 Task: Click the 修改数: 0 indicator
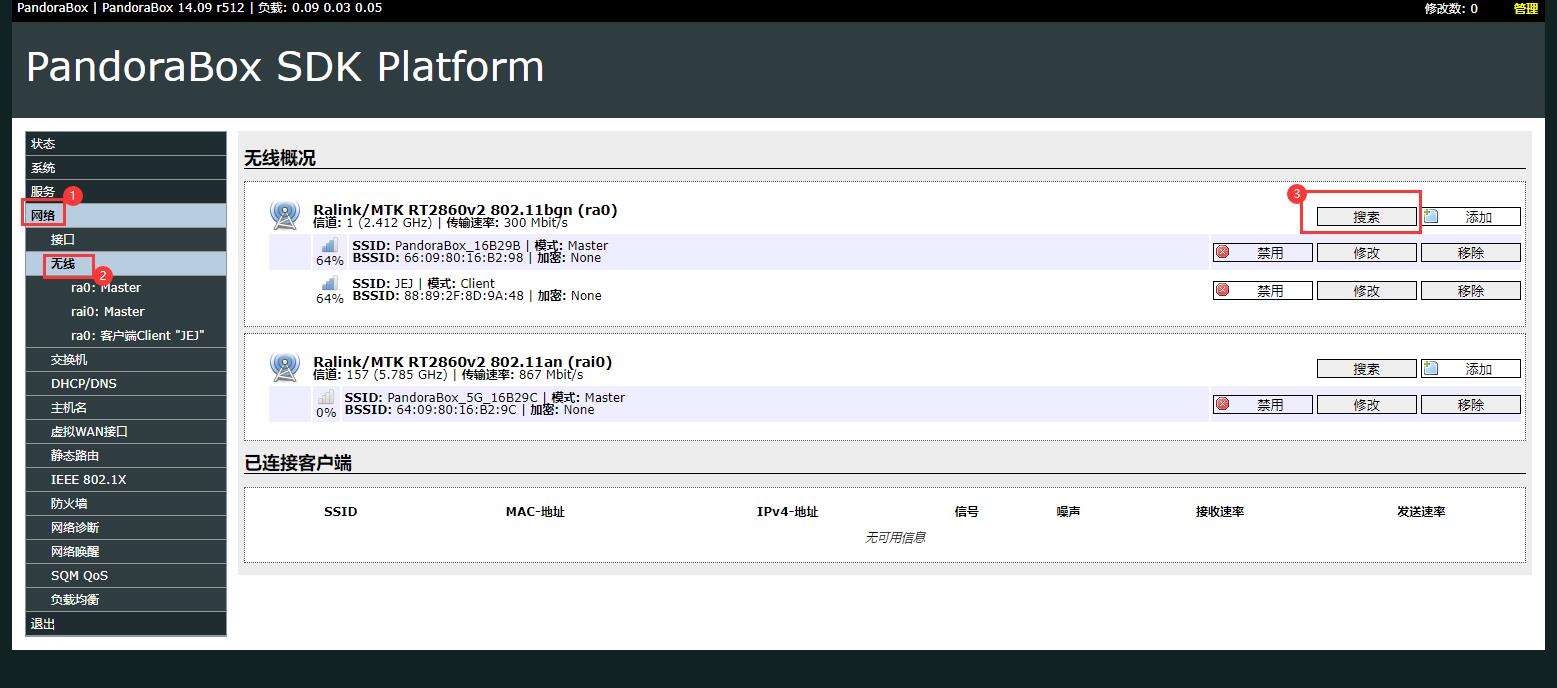(x=1451, y=8)
